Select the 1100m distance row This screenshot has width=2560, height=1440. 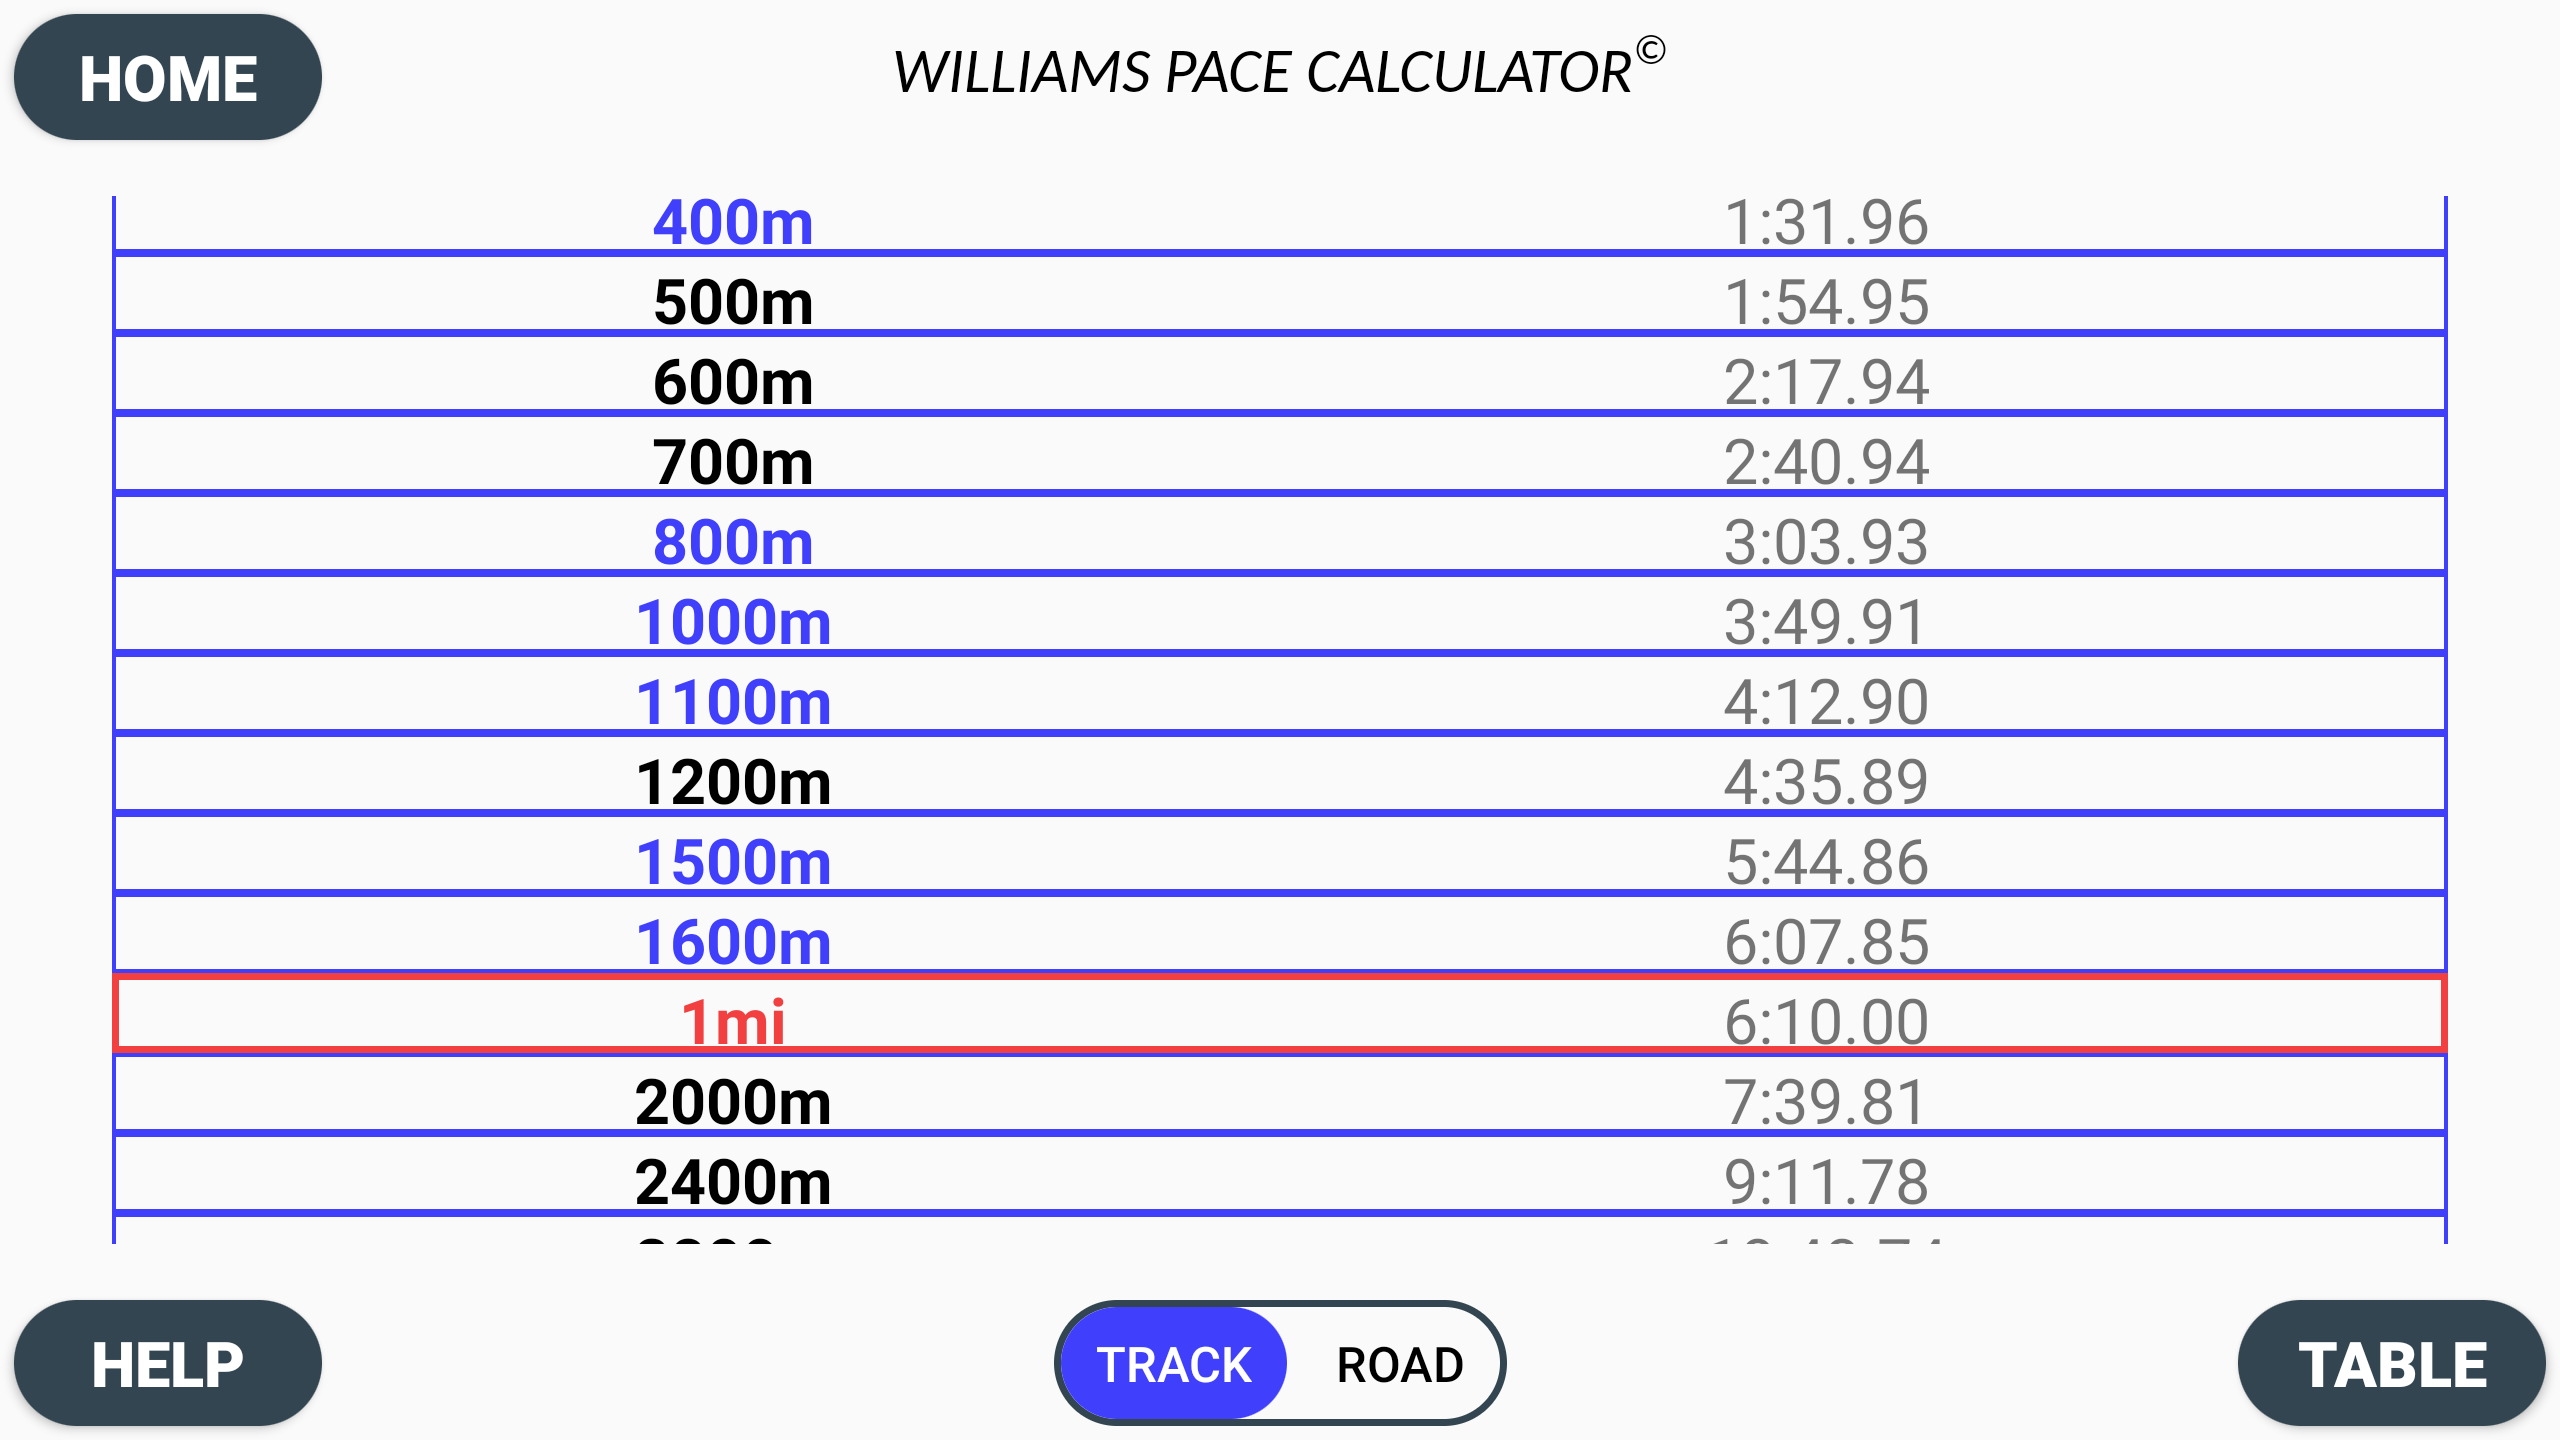[735, 700]
